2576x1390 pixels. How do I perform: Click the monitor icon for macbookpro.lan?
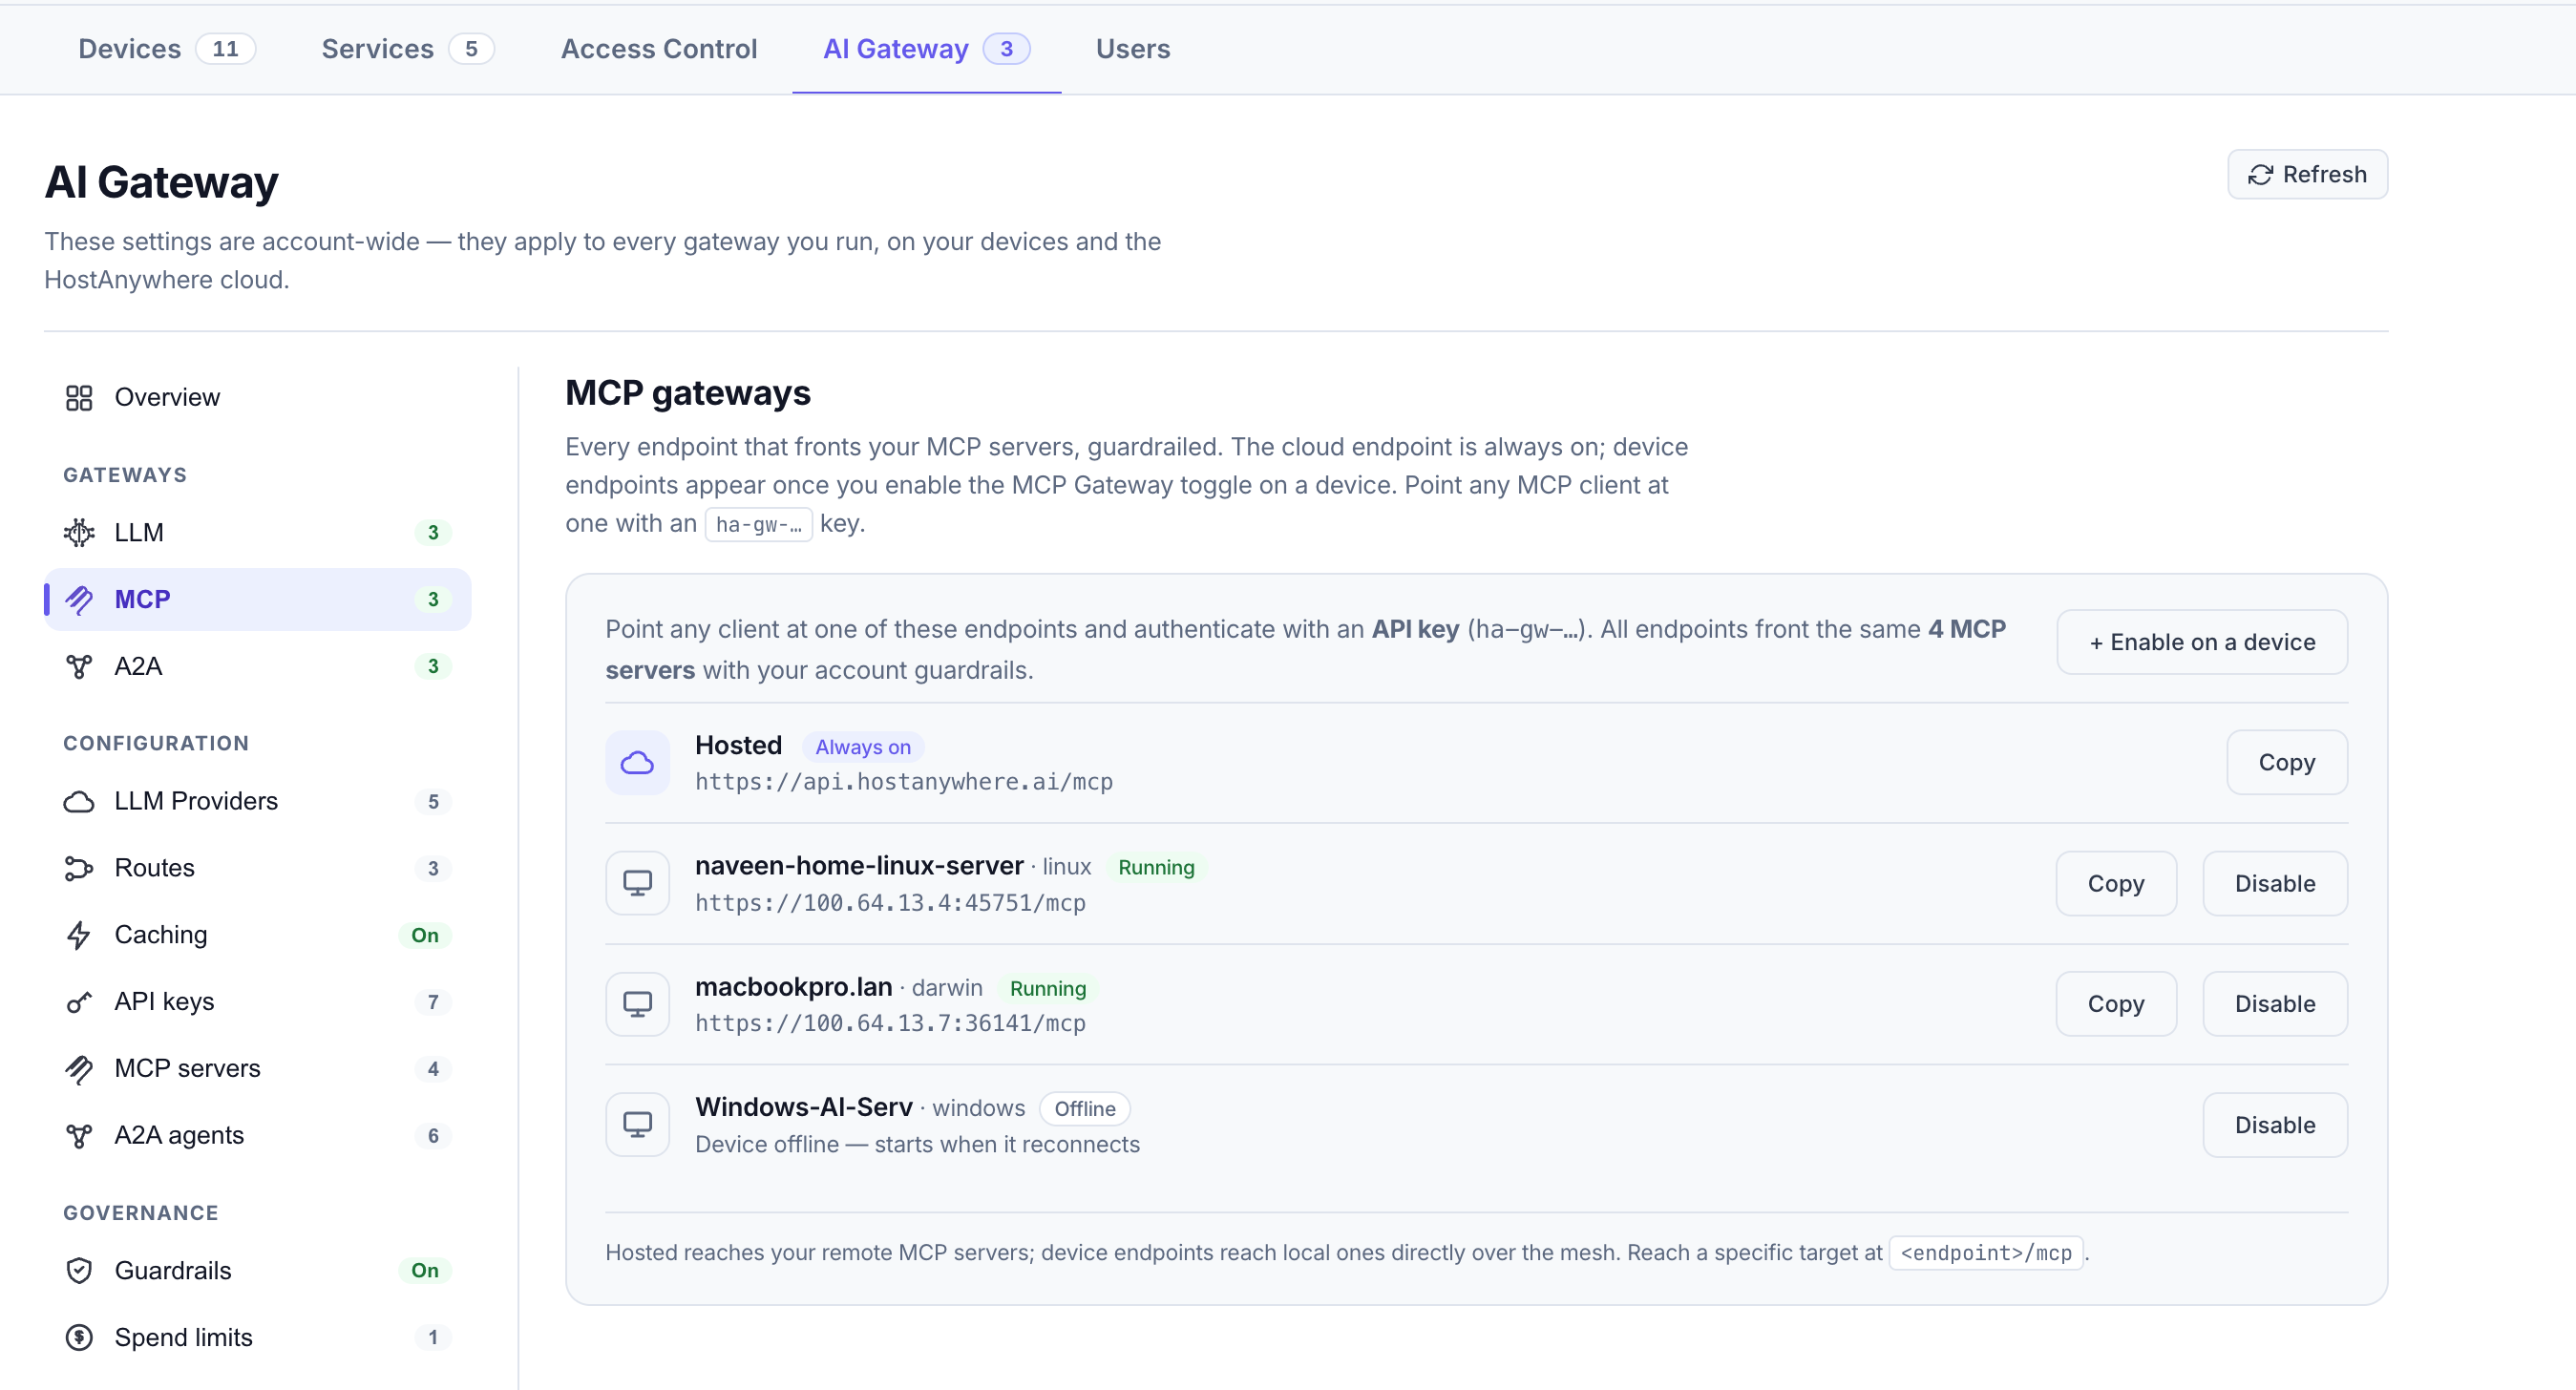pos(637,1004)
